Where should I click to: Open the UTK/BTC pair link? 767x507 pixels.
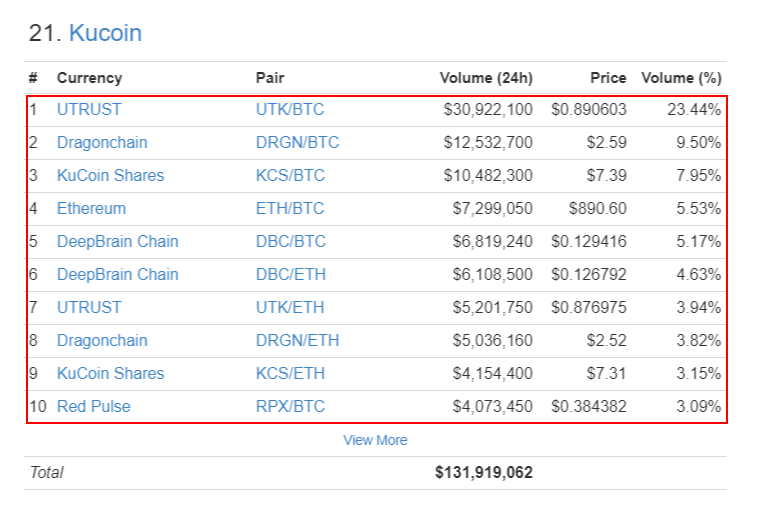coord(290,109)
